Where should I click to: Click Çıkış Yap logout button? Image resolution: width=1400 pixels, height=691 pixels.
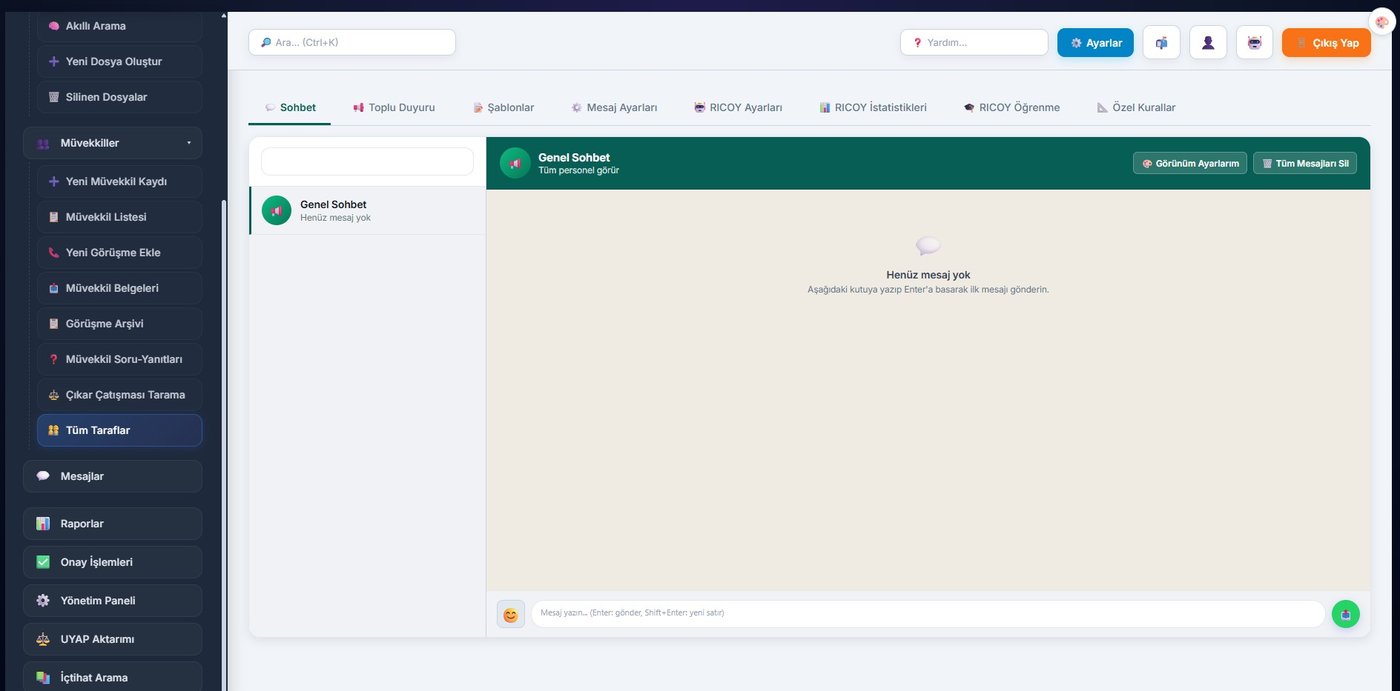tap(1326, 43)
